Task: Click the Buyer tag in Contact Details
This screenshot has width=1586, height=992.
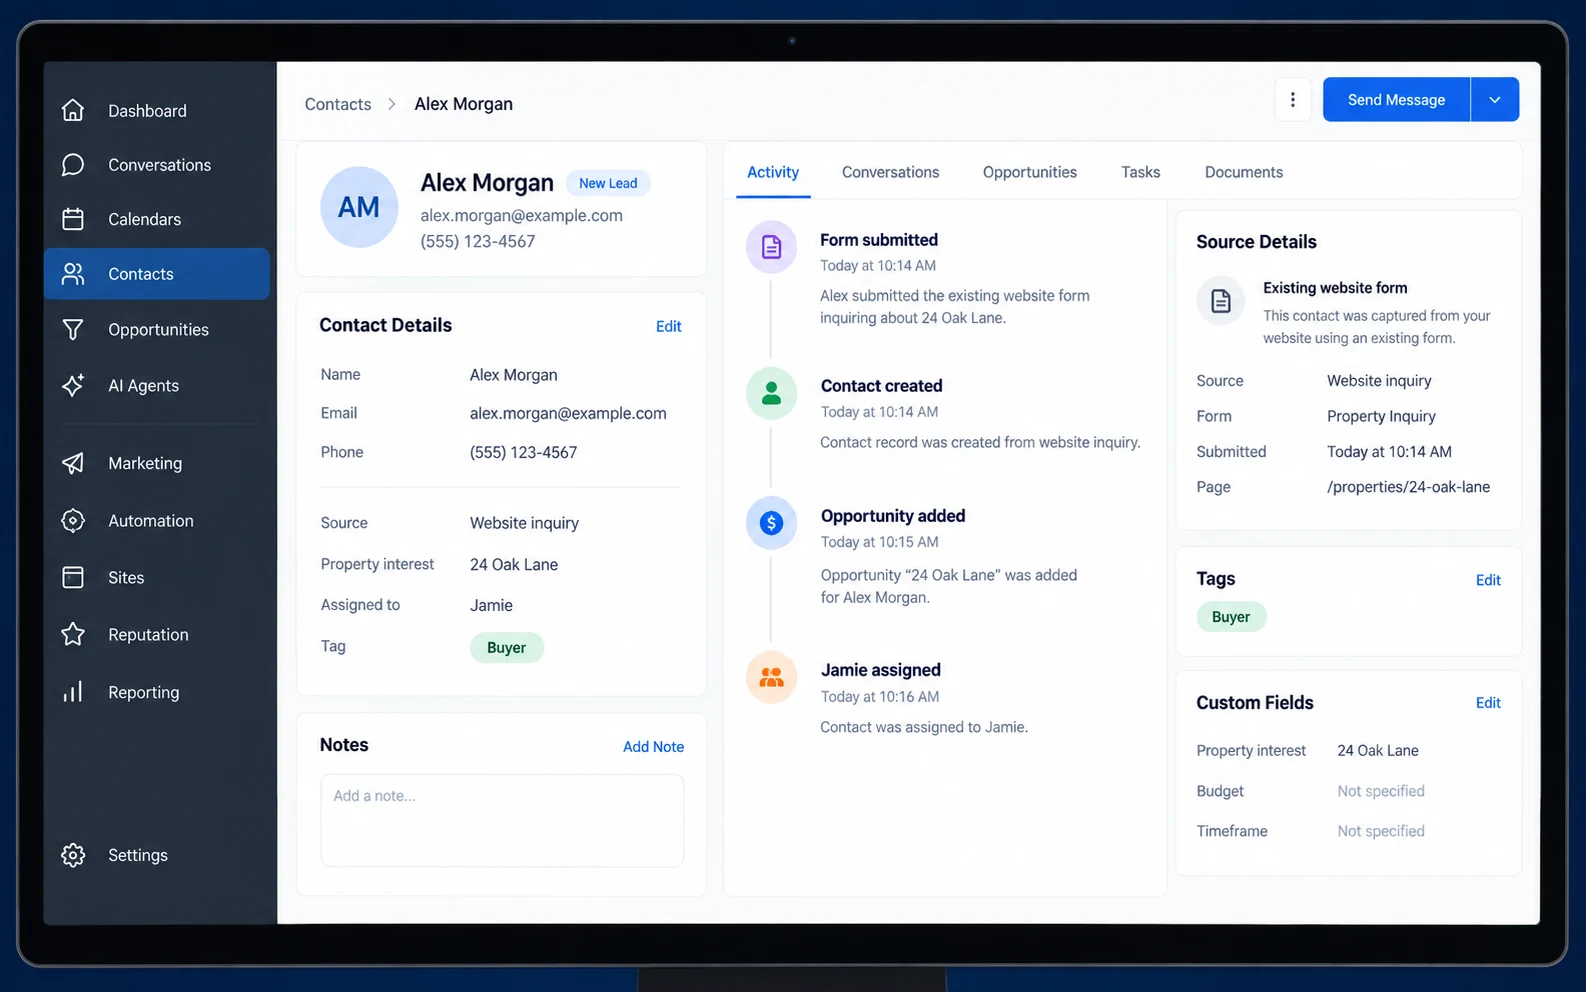Action: coord(507,648)
